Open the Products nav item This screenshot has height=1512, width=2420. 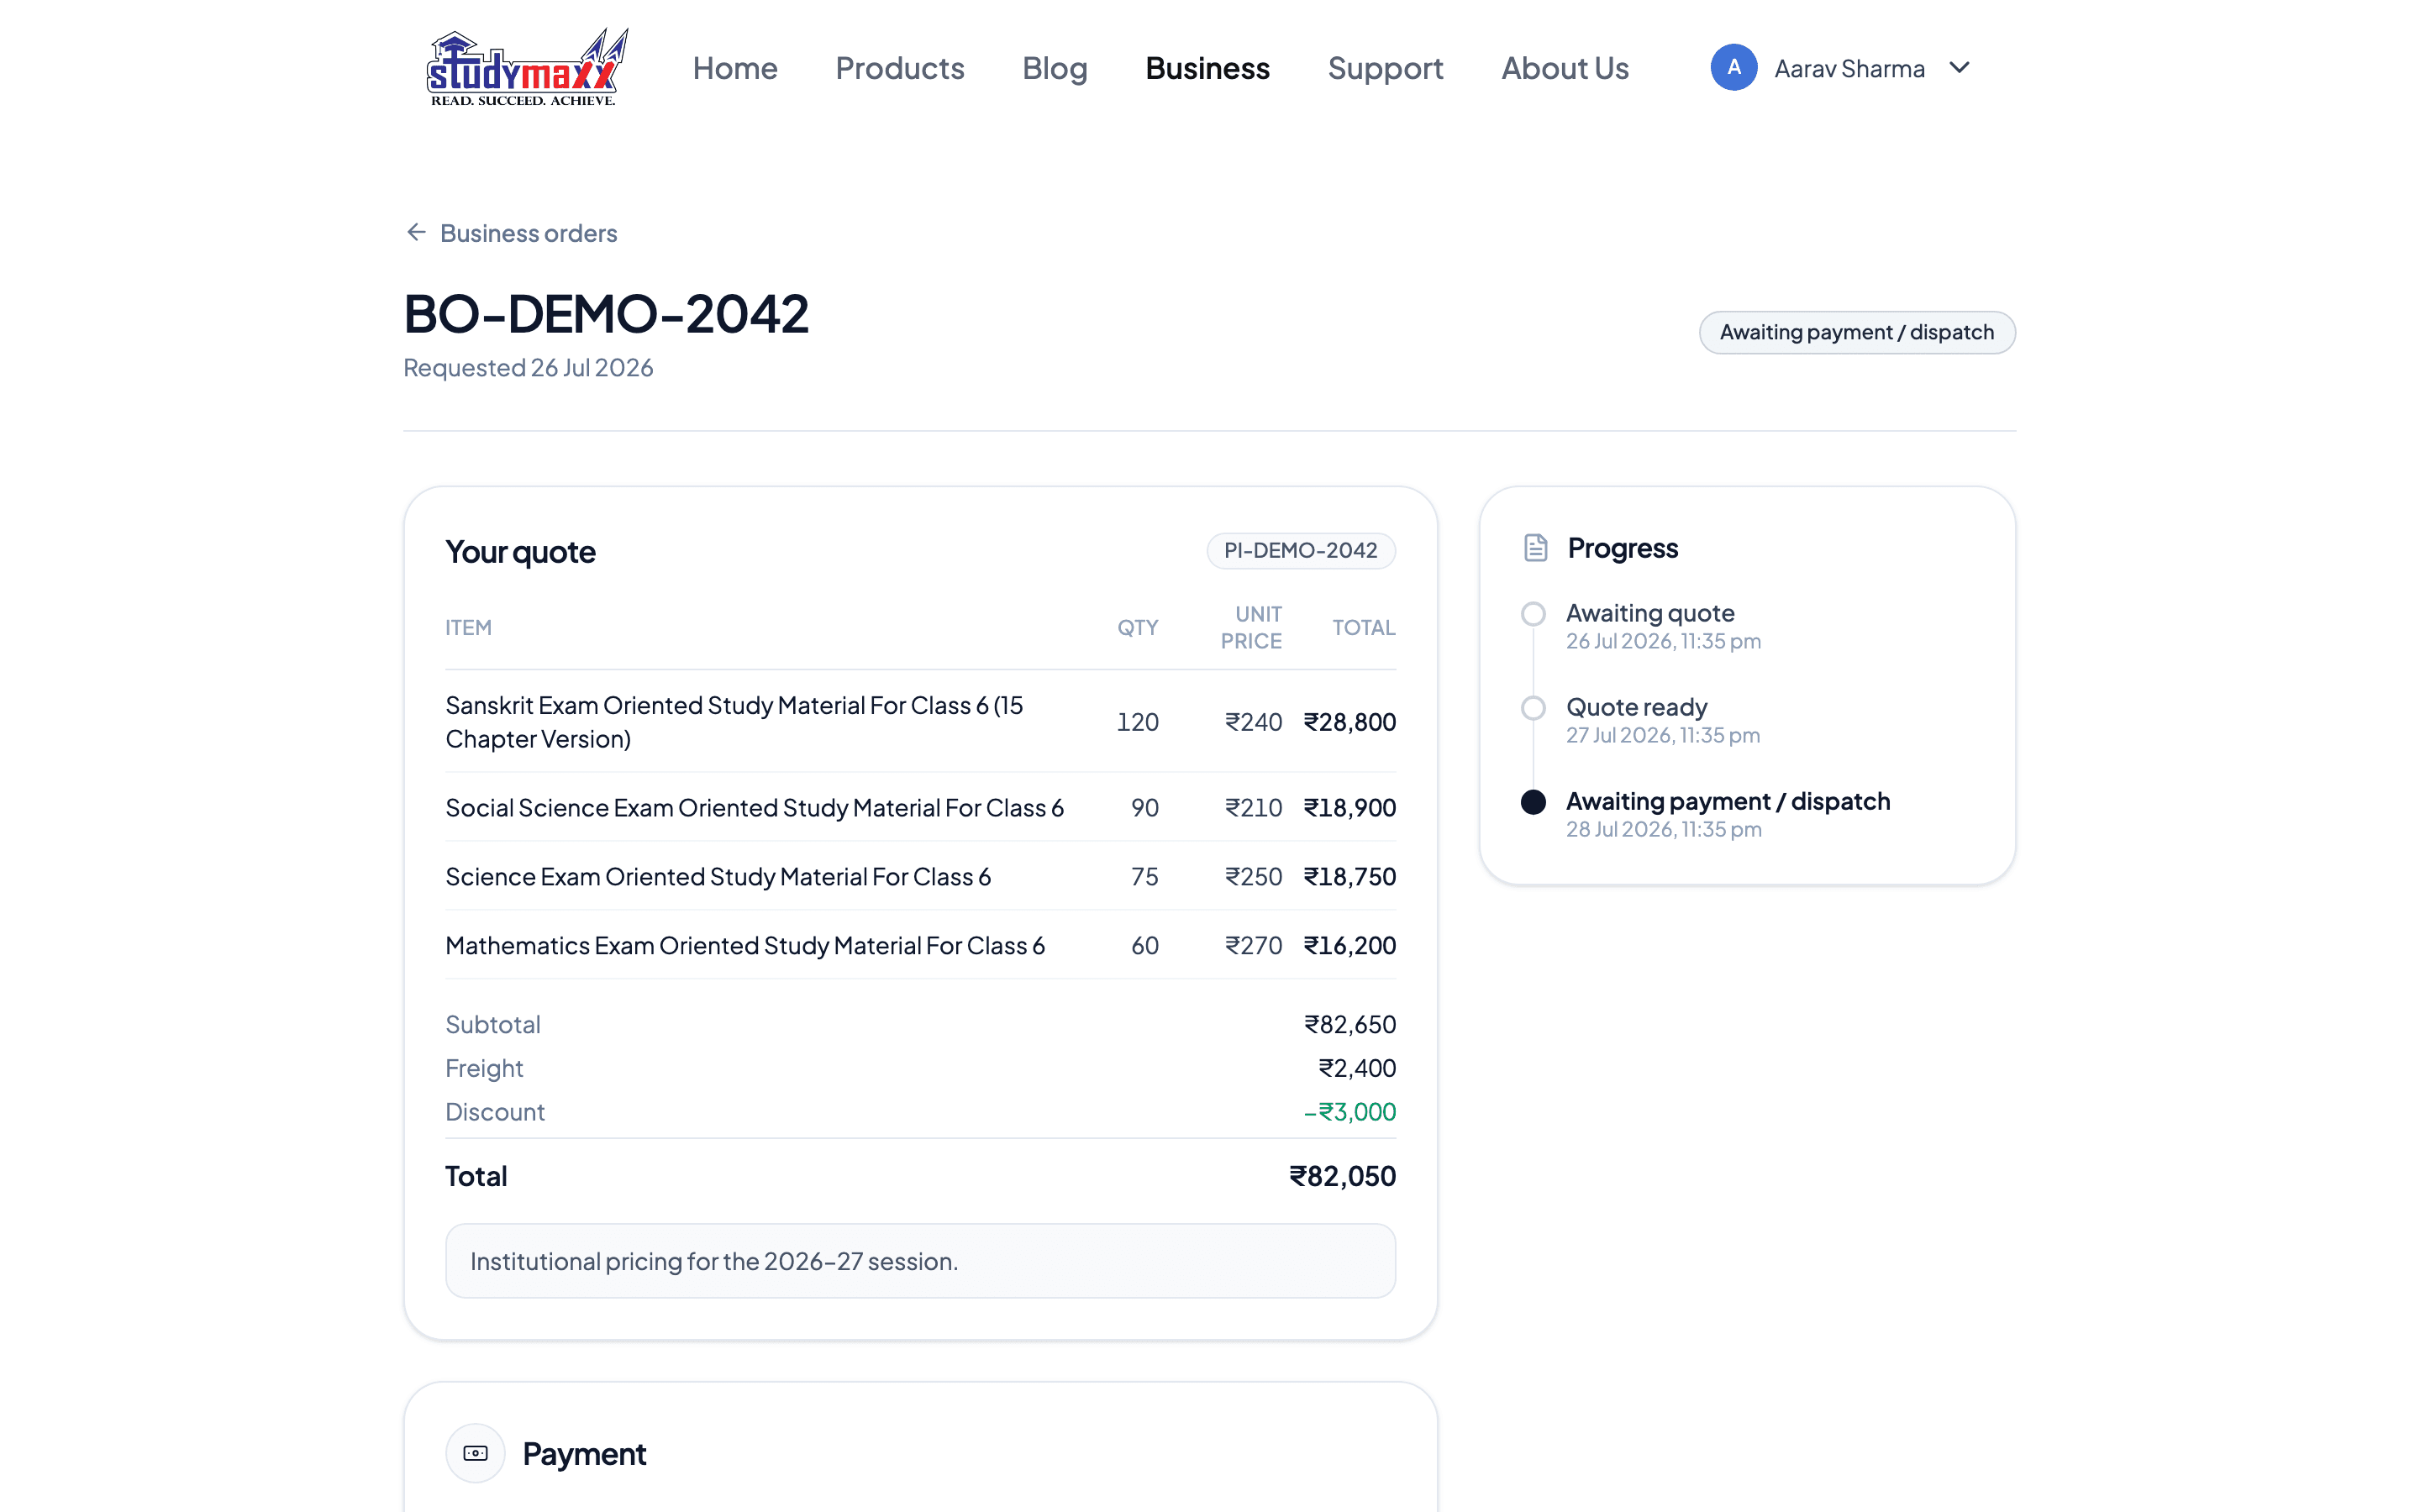point(900,68)
